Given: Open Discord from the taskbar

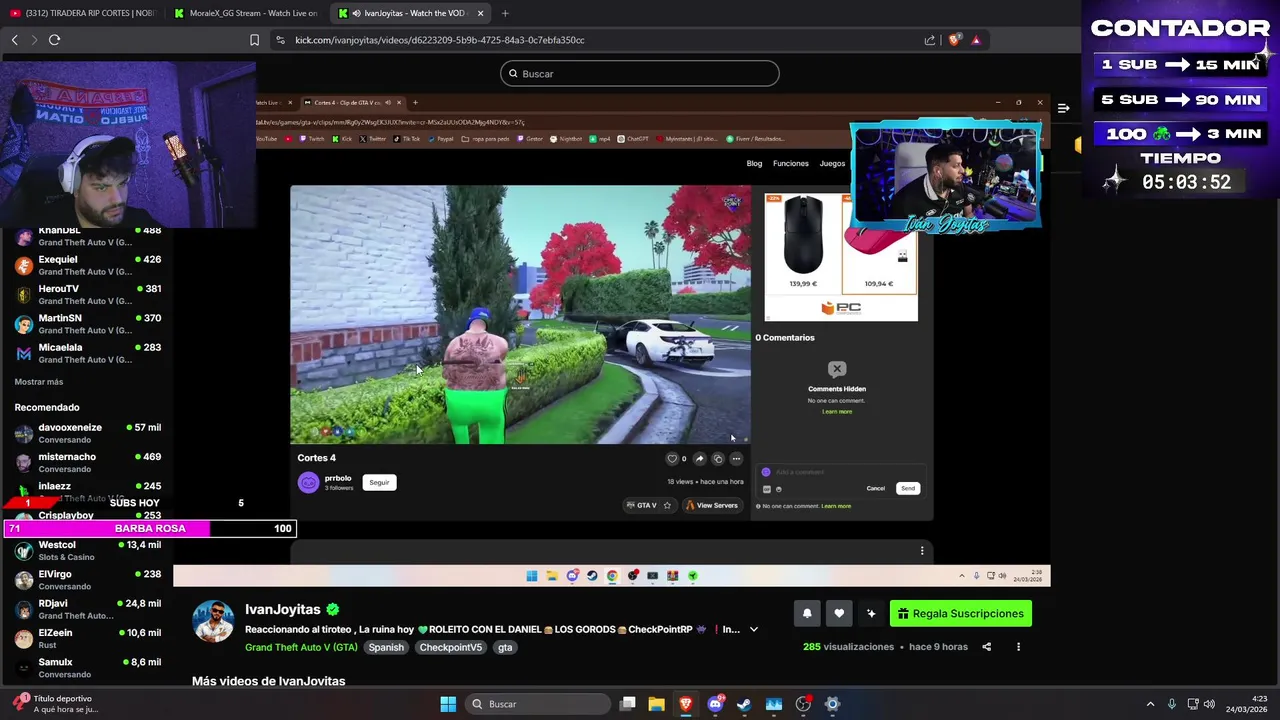Looking at the screenshot, I should coord(715,704).
